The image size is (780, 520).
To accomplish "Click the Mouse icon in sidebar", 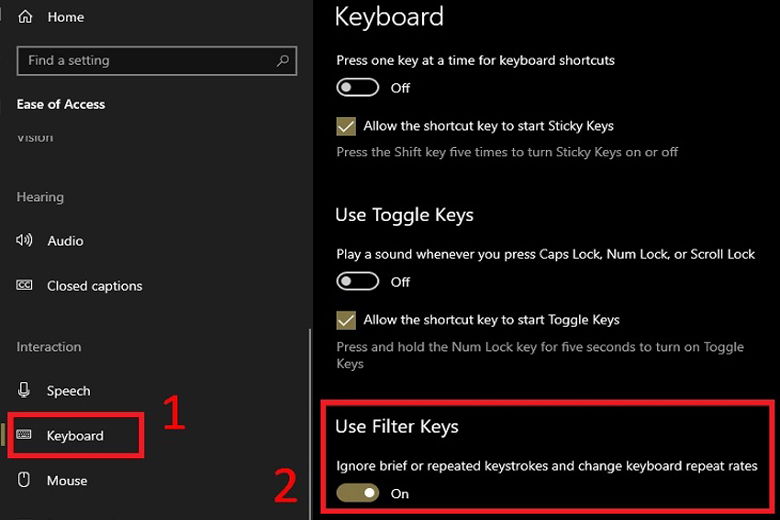I will click(25, 481).
